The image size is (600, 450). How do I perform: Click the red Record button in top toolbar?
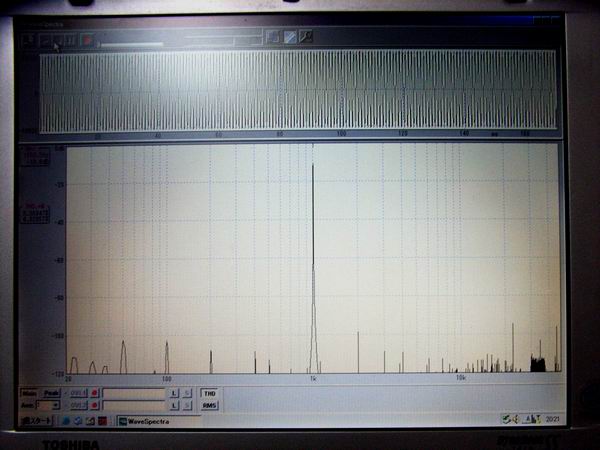coord(87,40)
